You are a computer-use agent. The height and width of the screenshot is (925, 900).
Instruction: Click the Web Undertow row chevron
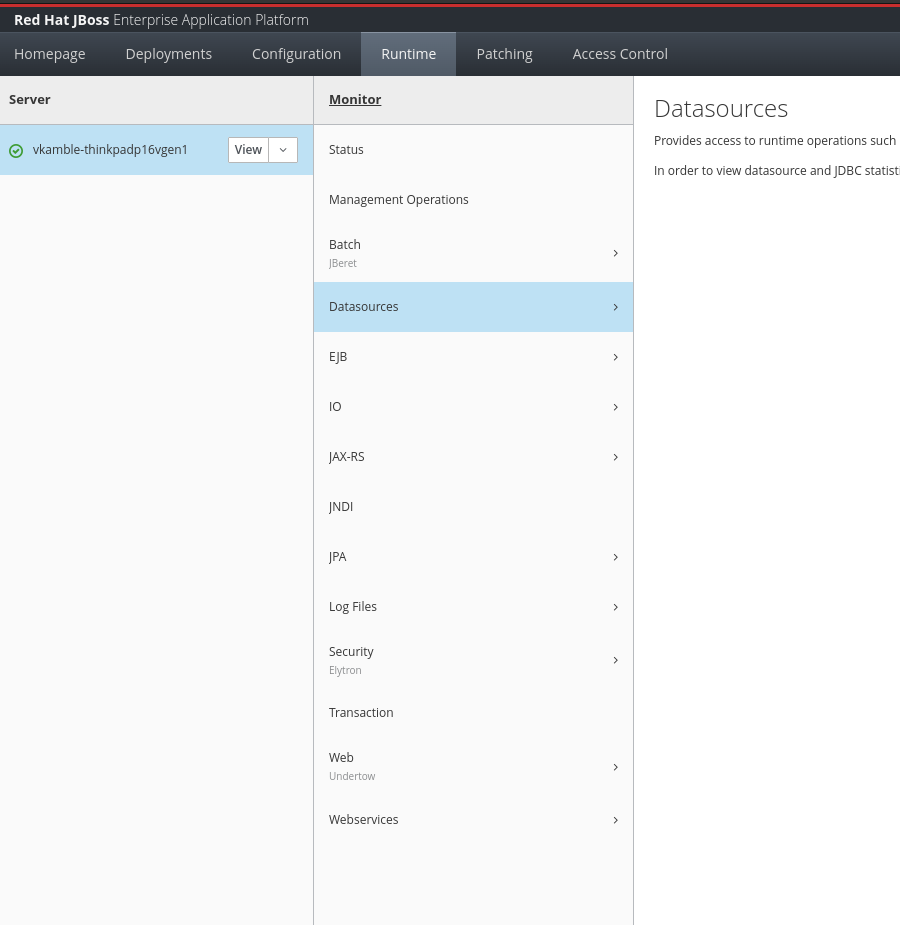pos(615,767)
